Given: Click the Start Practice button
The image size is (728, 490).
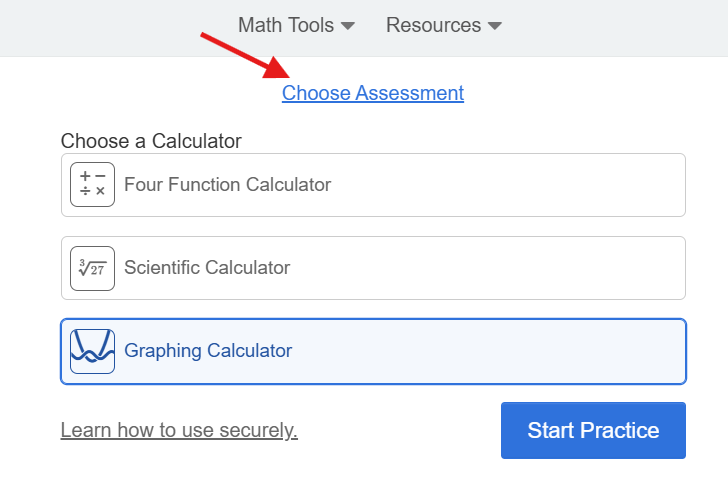Looking at the screenshot, I should tap(593, 431).
